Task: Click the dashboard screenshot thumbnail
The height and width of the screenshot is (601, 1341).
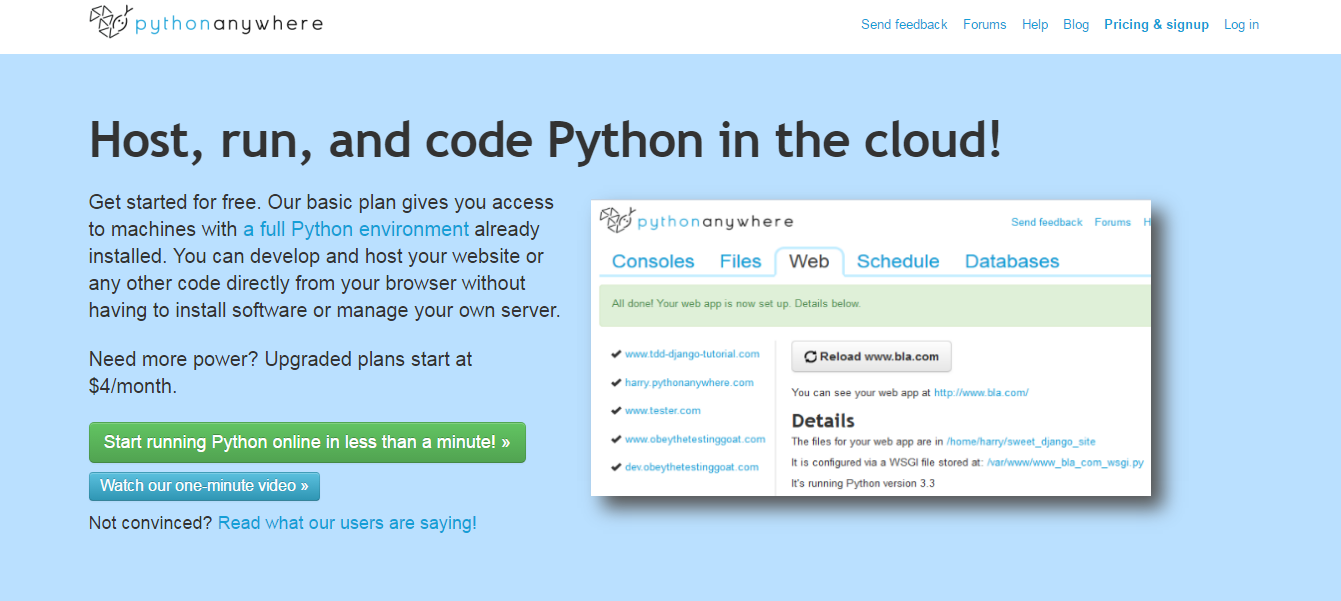Action: click(871, 348)
